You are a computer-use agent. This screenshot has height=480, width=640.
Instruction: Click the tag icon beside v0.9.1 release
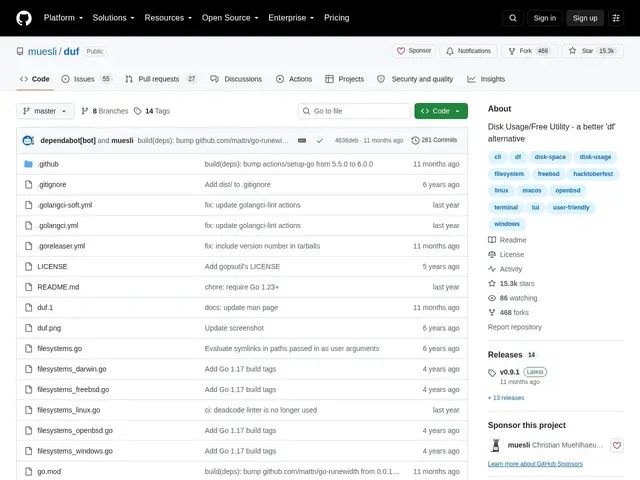(492, 373)
